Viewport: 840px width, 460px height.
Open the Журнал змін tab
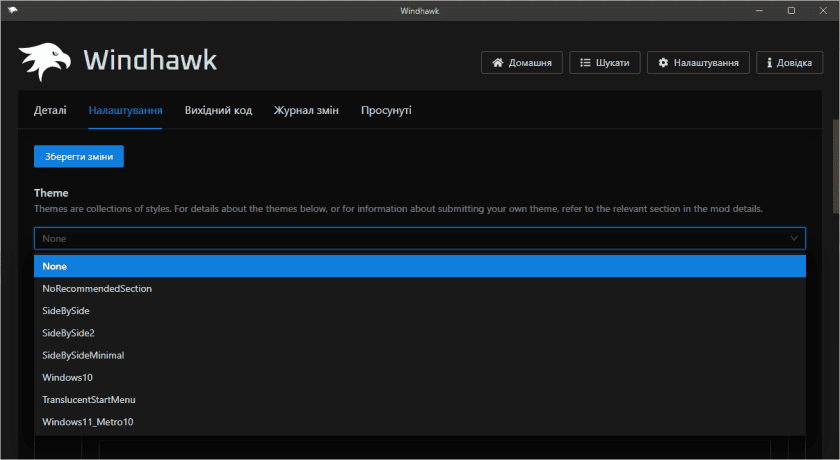click(x=306, y=110)
